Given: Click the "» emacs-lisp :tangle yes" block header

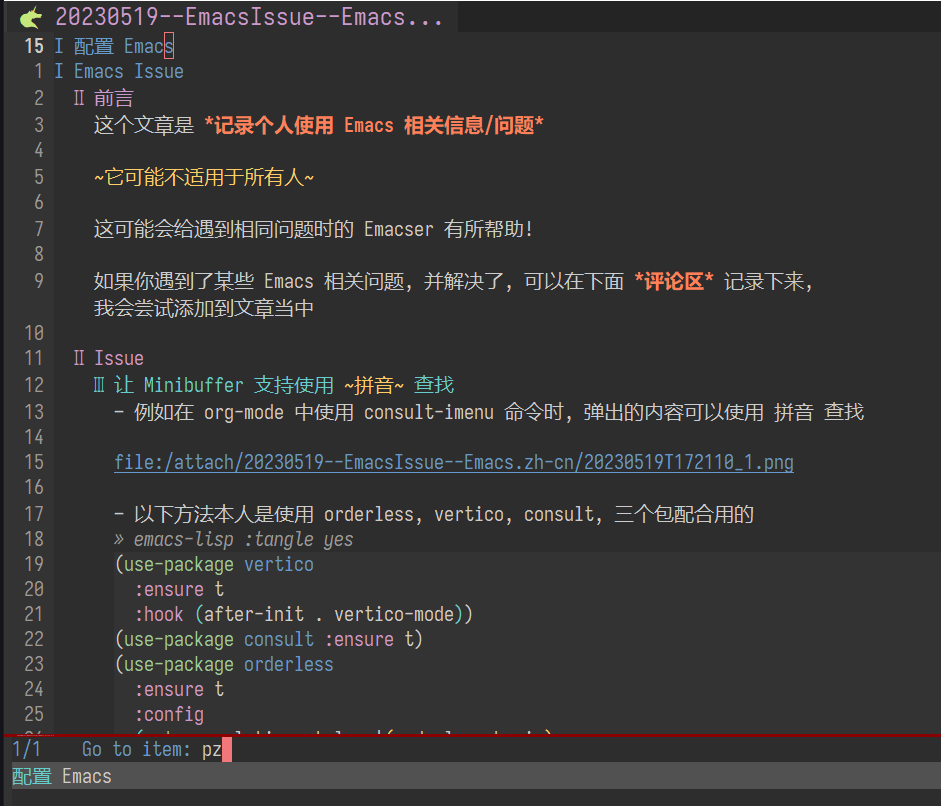Looking at the screenshot, I should click(x=234, y=540).
